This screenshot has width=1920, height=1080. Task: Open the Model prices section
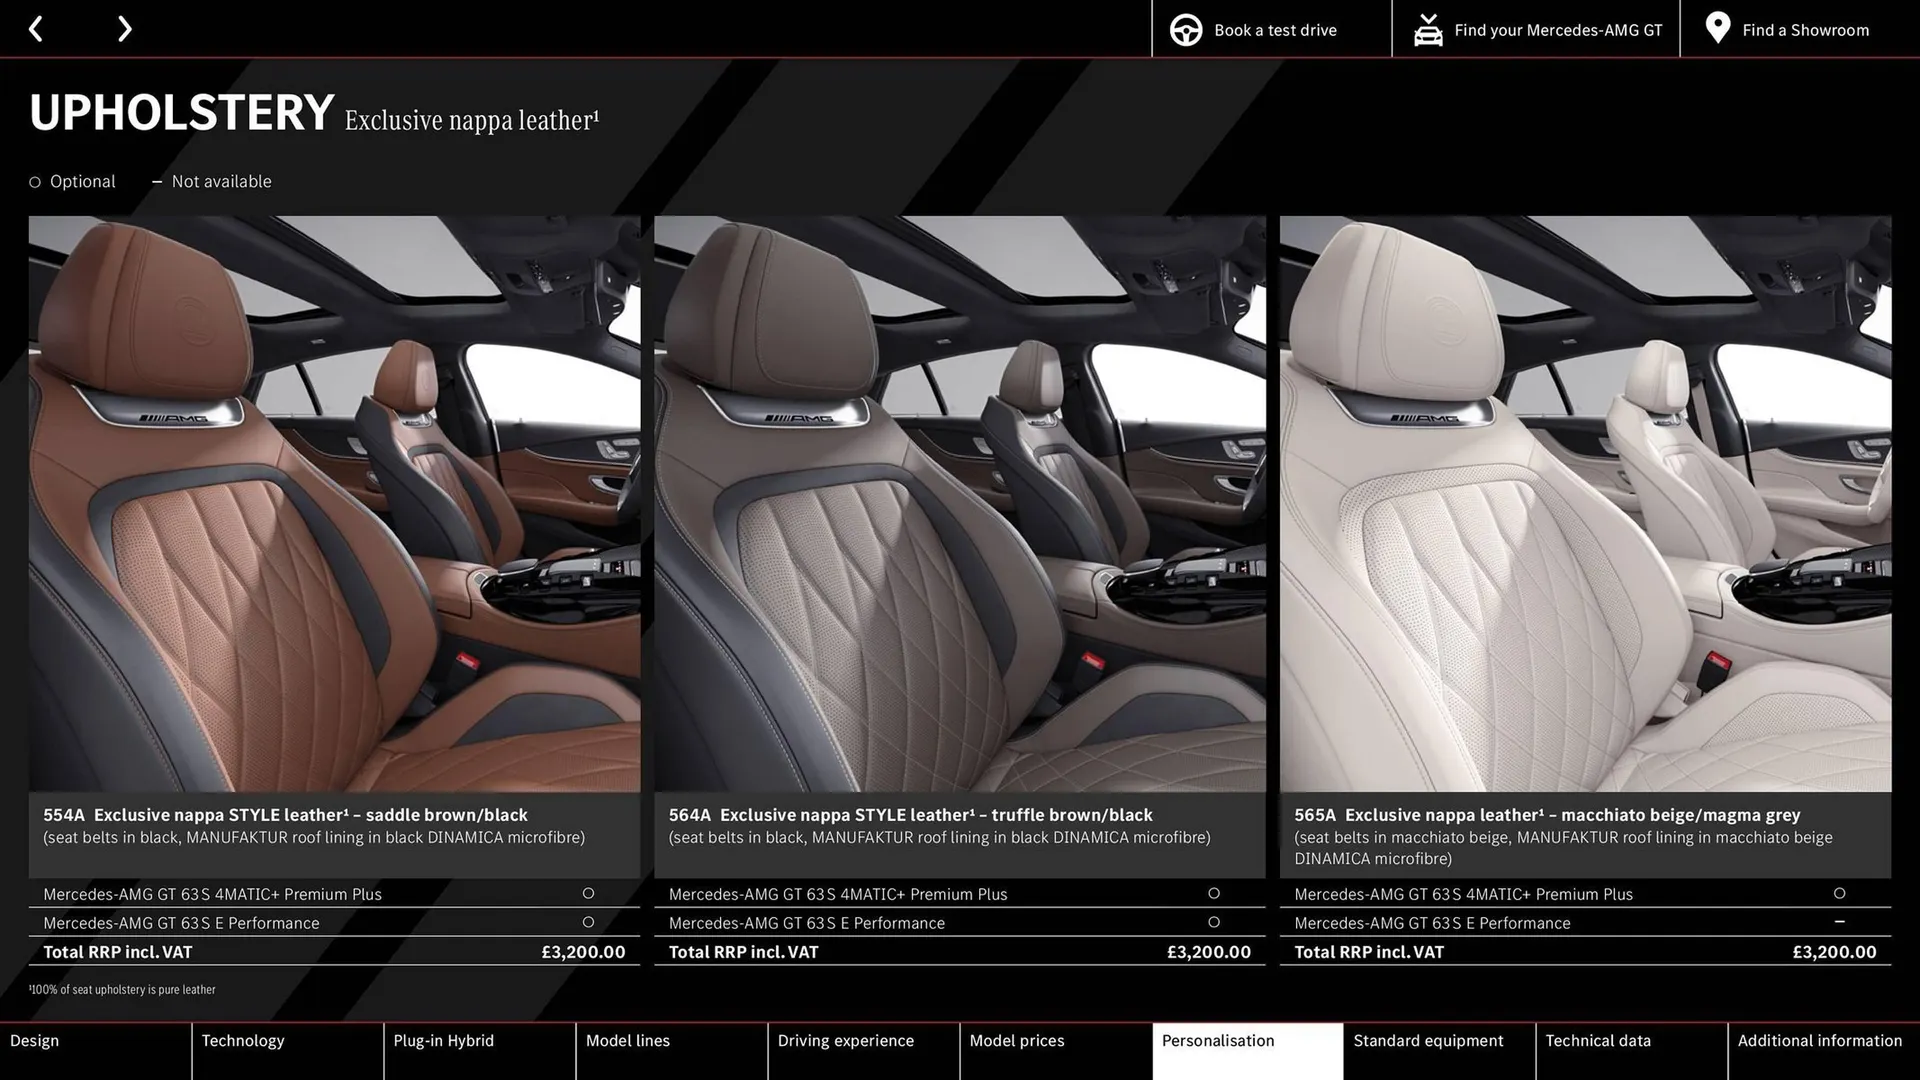point(1016,1040)
